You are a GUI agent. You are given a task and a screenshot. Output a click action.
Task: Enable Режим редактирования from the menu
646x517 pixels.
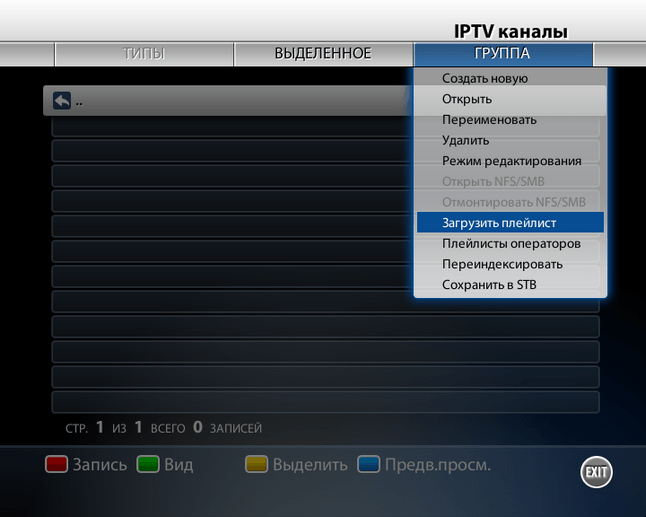510,161
